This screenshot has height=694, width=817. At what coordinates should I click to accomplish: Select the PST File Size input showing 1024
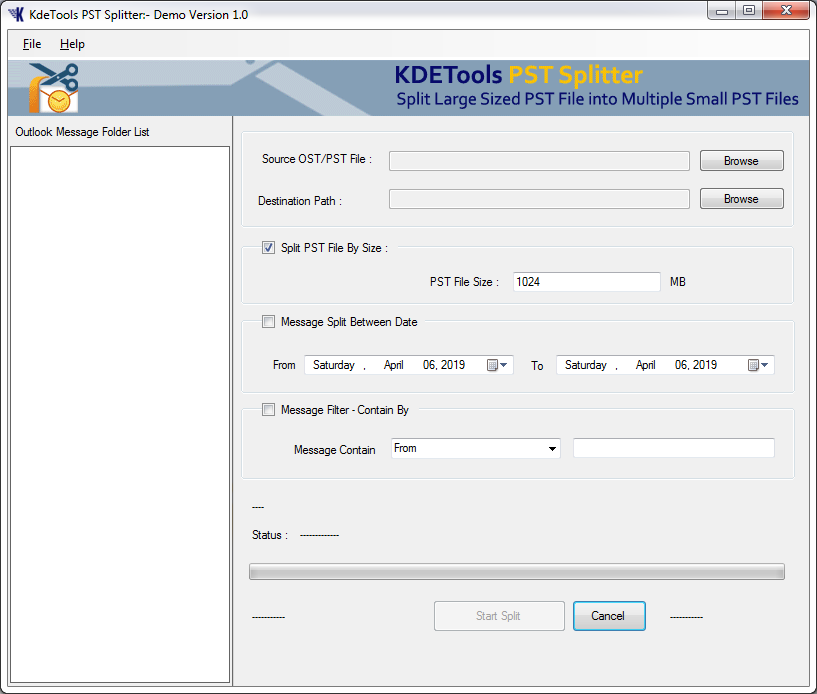tap(586, 281)
